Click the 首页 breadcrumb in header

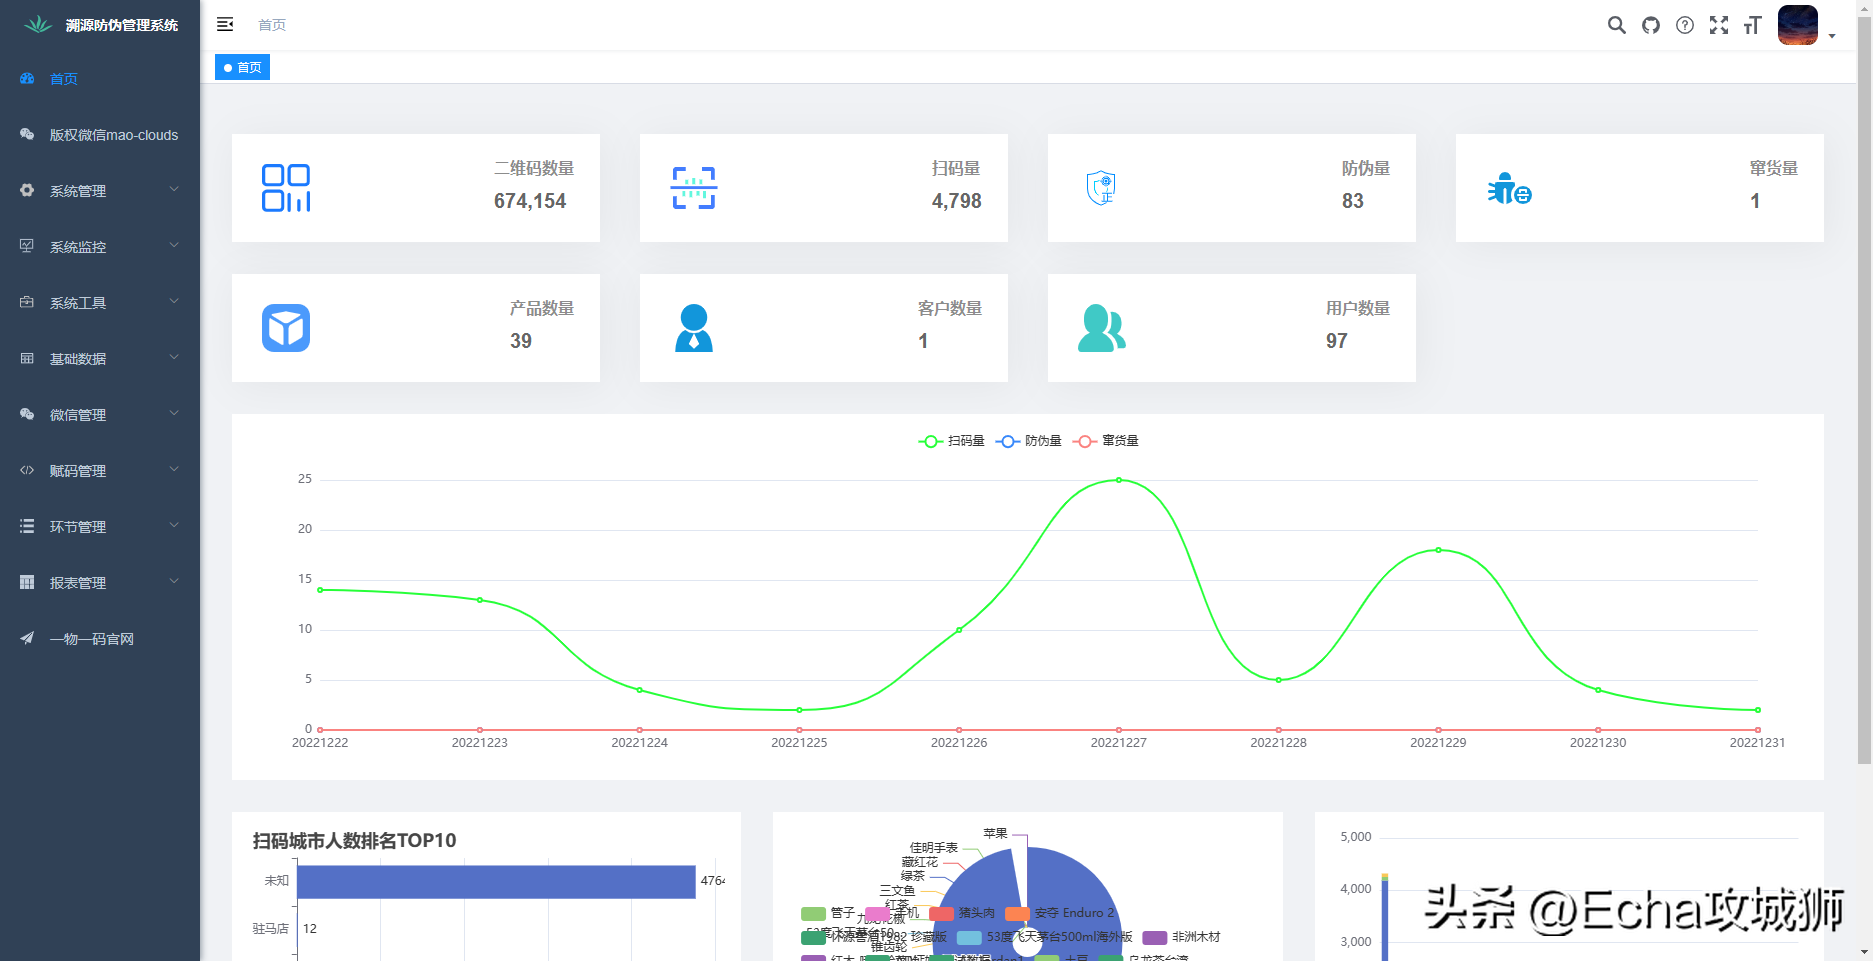pos(272,25)
